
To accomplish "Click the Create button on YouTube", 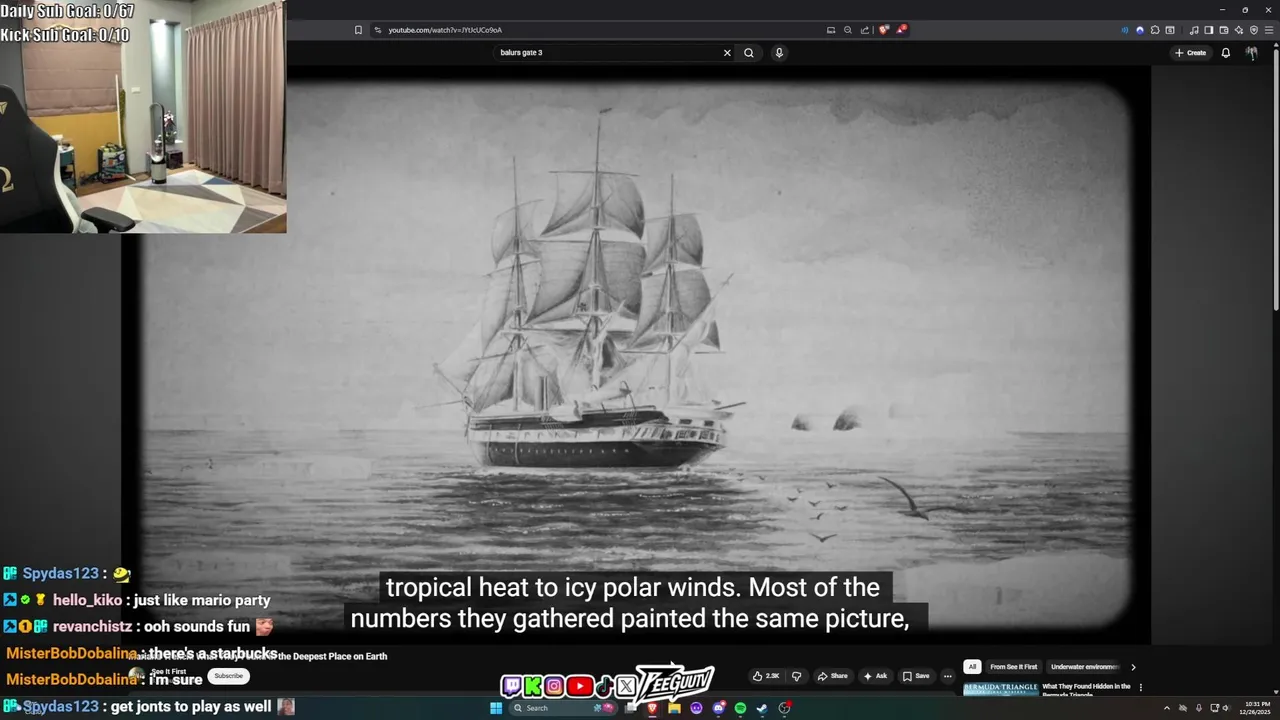I will click(1190, 53).
